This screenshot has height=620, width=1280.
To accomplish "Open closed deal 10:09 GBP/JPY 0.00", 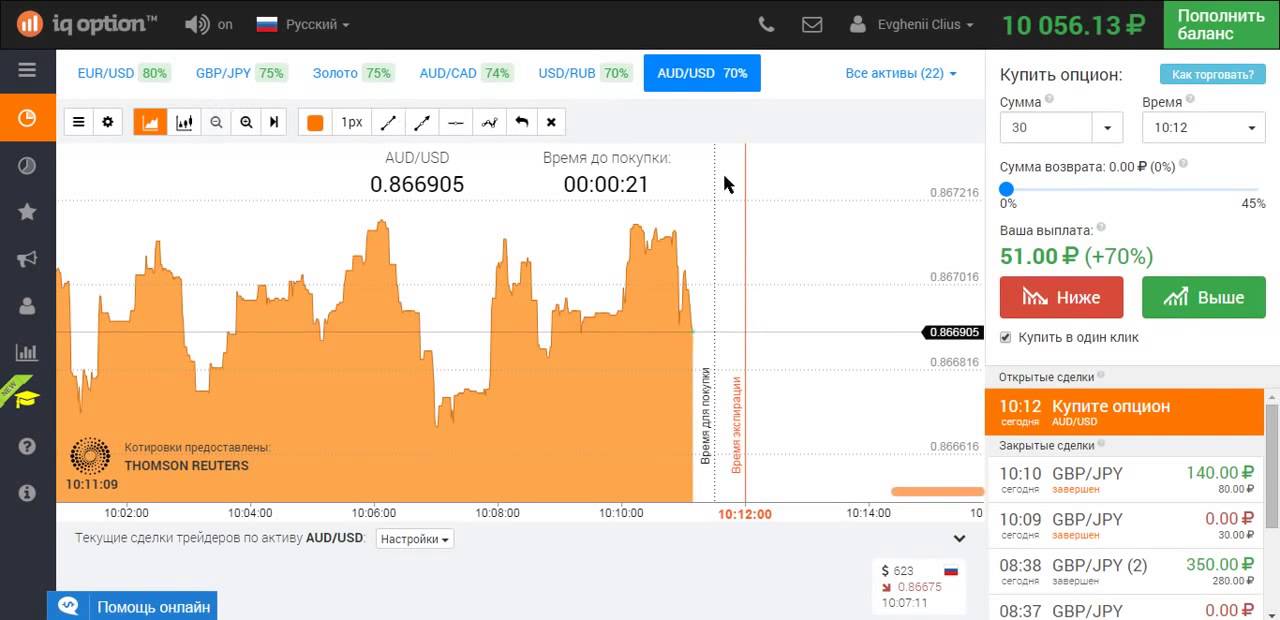I will [1125, 526].
